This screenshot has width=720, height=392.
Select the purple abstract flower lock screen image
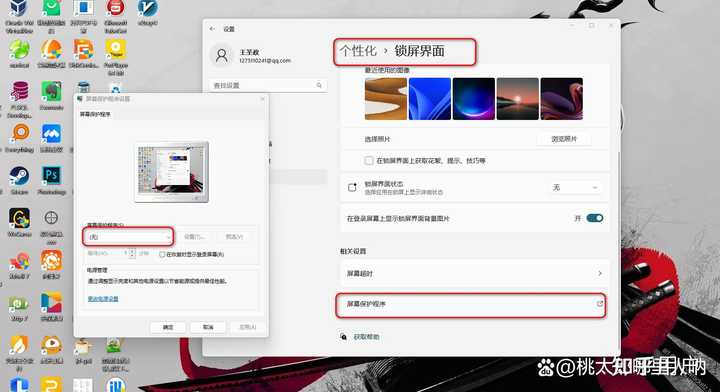click(x=562, y=99)
